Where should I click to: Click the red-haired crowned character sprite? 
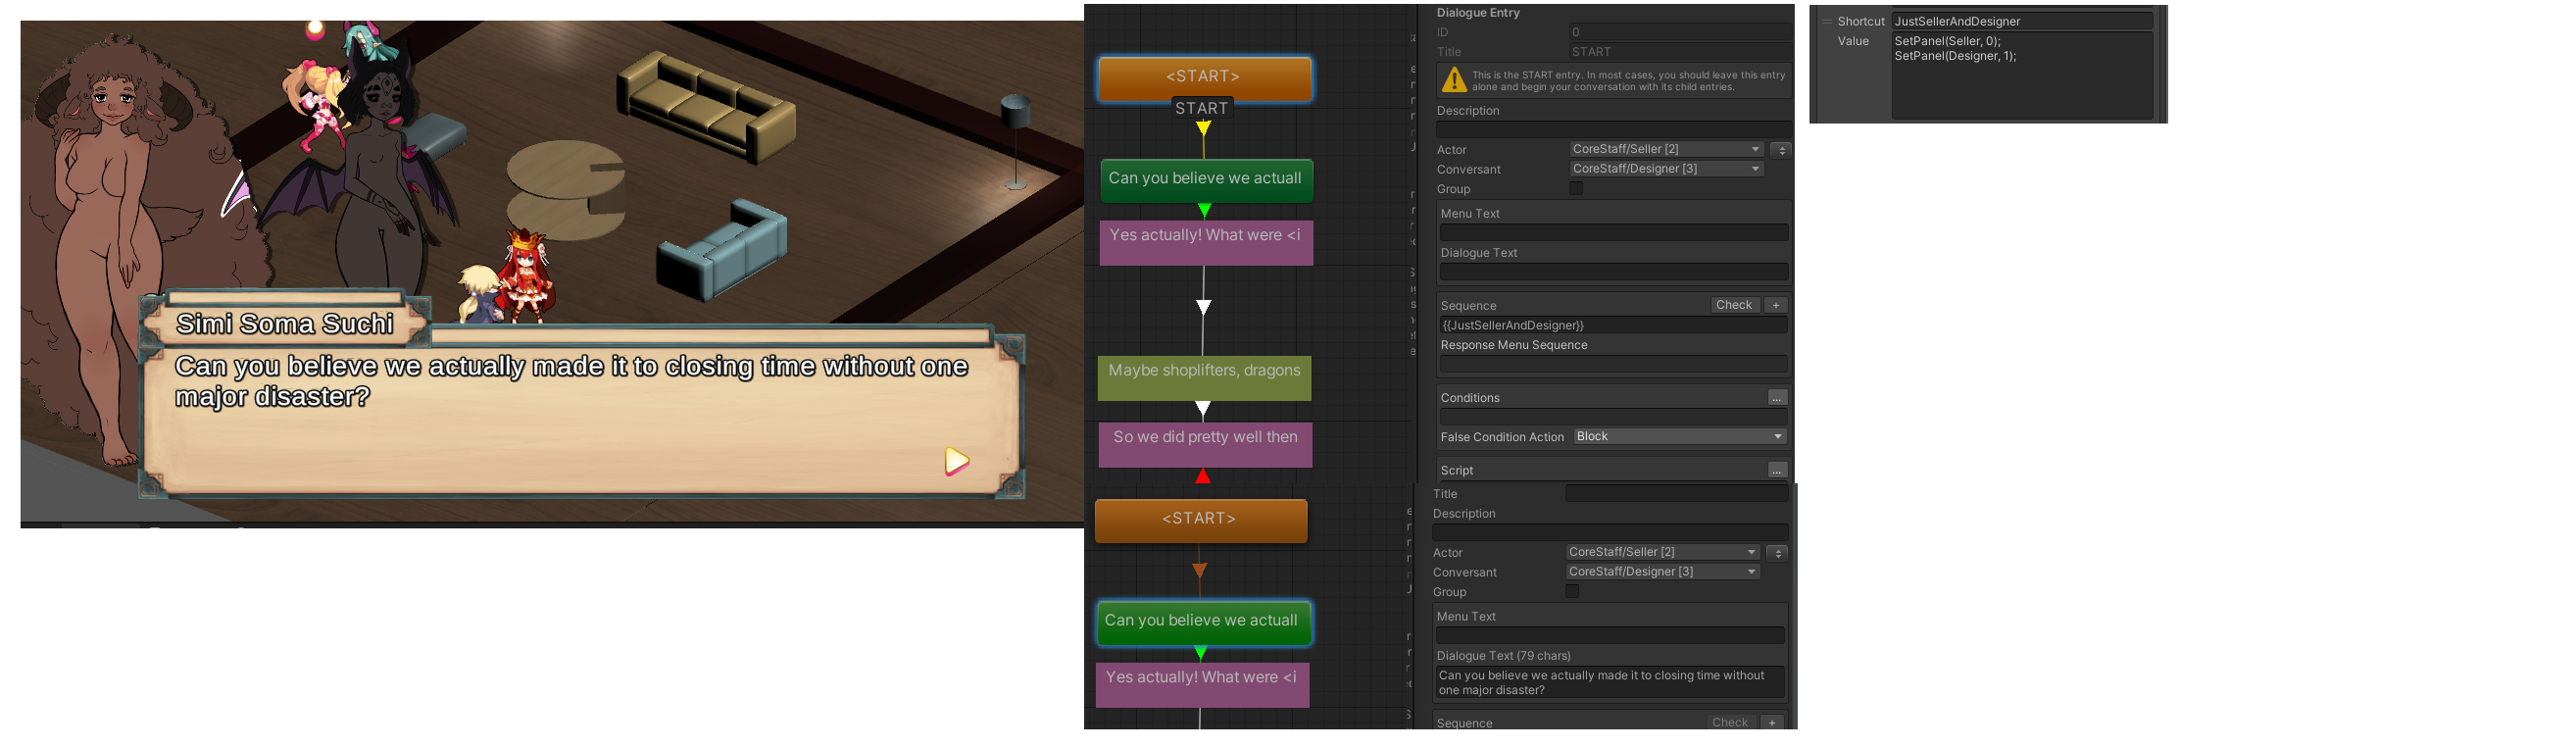(525, 275)
